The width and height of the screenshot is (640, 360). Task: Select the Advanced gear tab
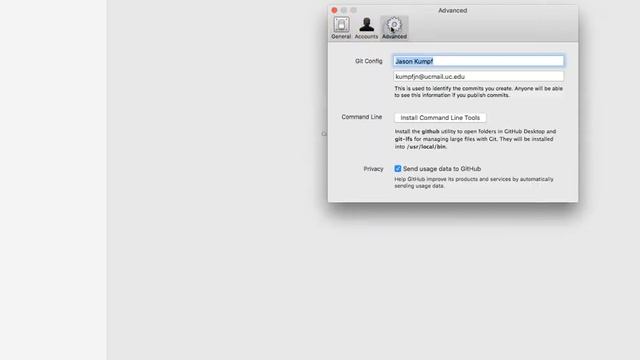pos(394,28)
